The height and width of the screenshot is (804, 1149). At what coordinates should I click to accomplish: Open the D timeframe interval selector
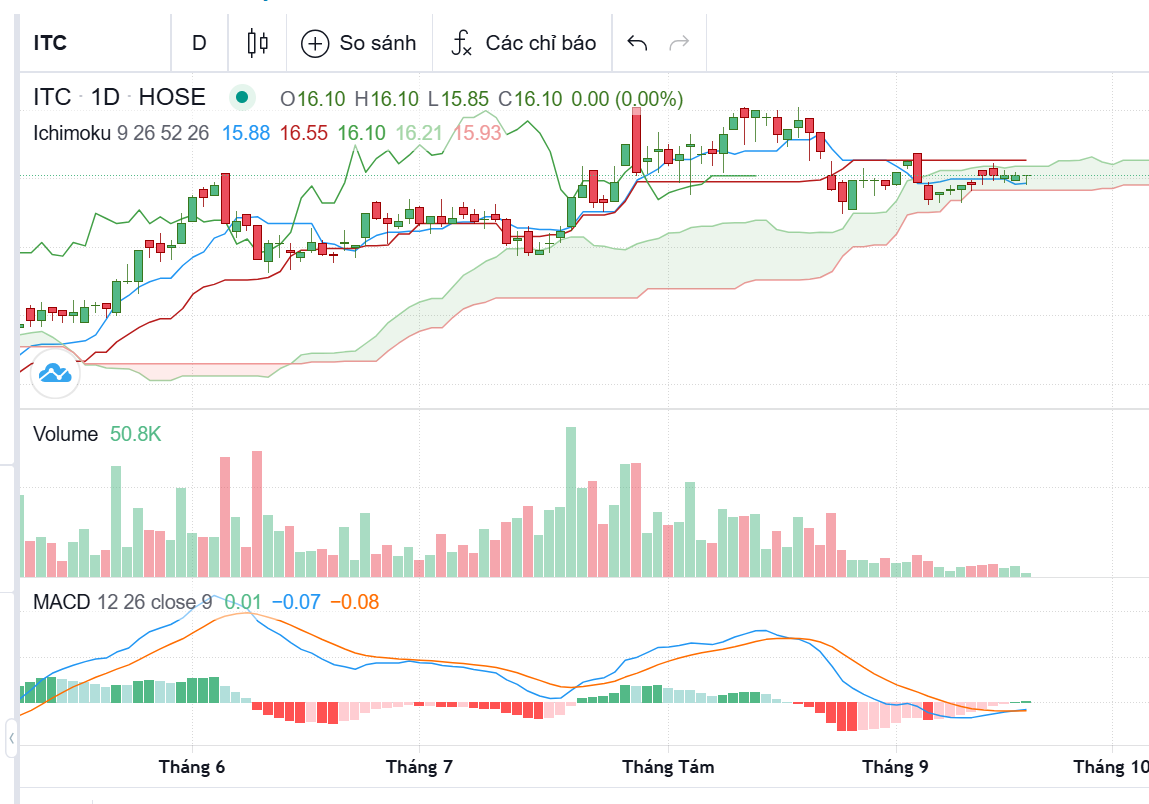click(199, 43)
